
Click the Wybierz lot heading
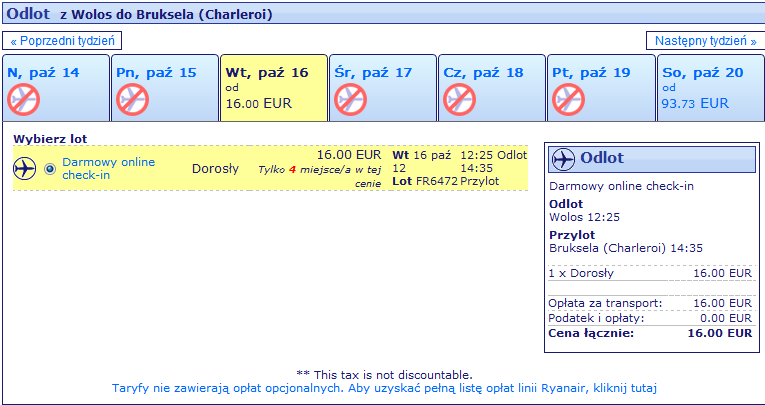pyautogui.click(x=50, y=139)
